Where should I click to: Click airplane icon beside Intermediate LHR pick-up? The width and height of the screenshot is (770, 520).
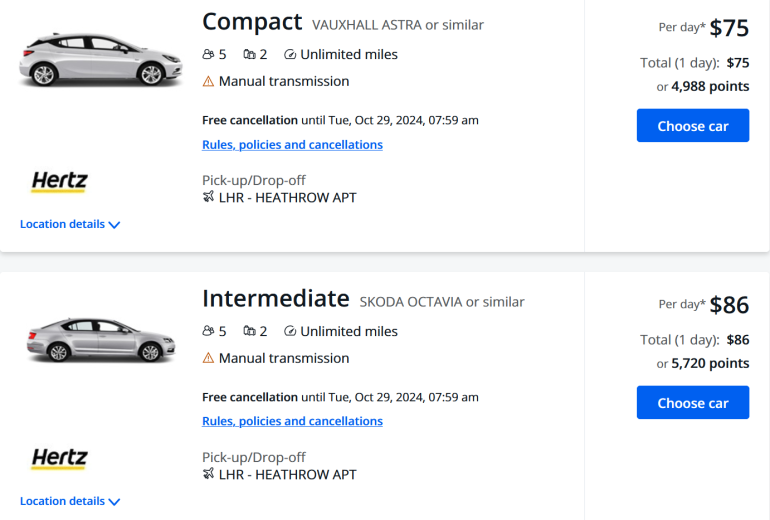(x=208, y=475)
